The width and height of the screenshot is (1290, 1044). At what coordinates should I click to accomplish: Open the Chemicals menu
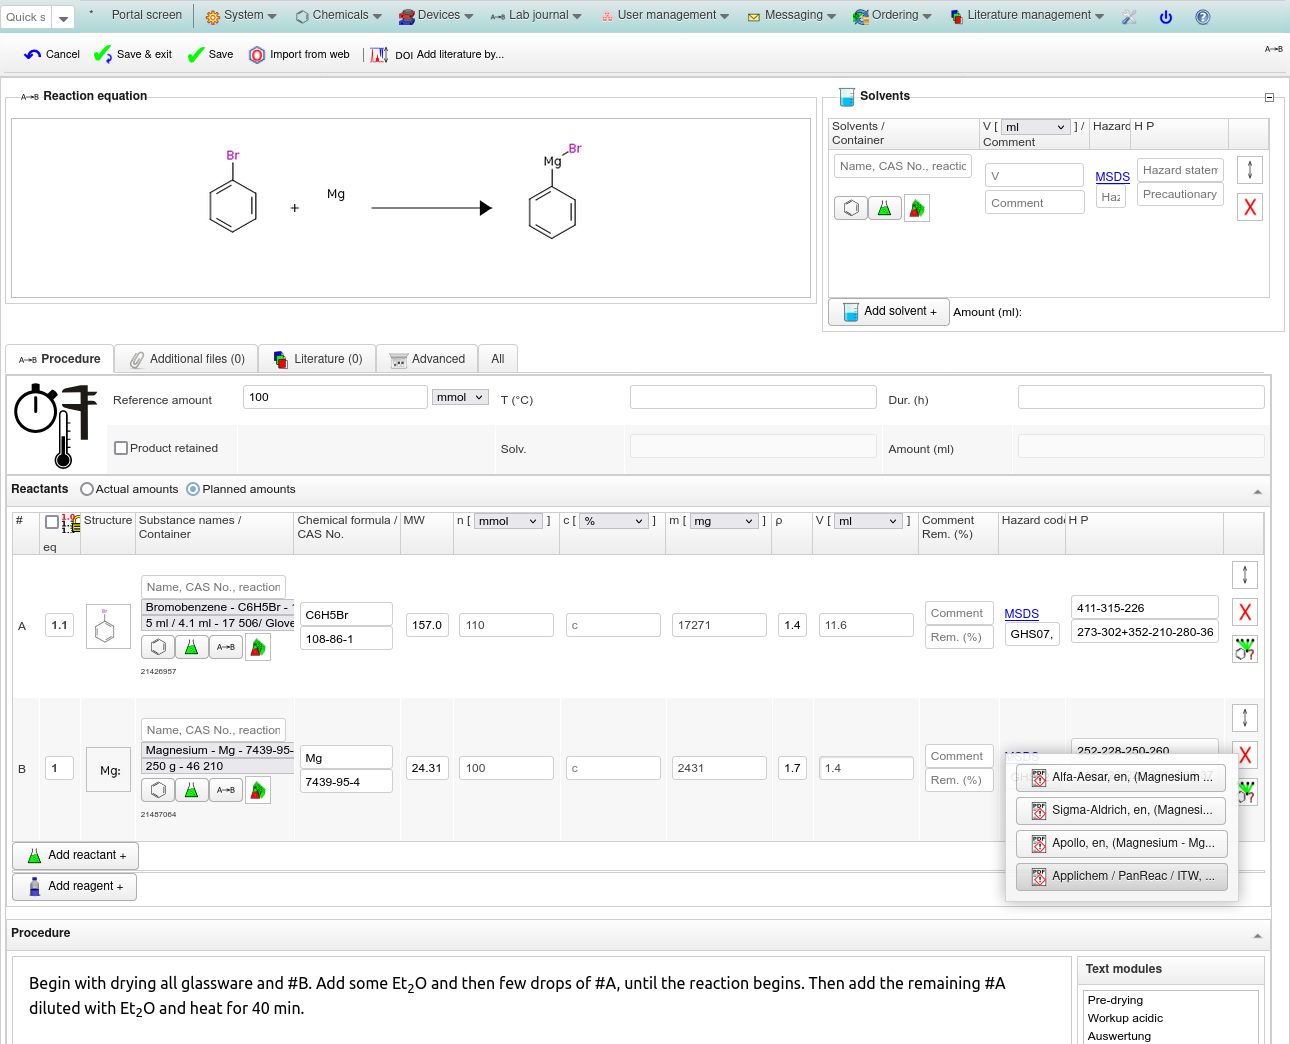click(x=339, y=15)
